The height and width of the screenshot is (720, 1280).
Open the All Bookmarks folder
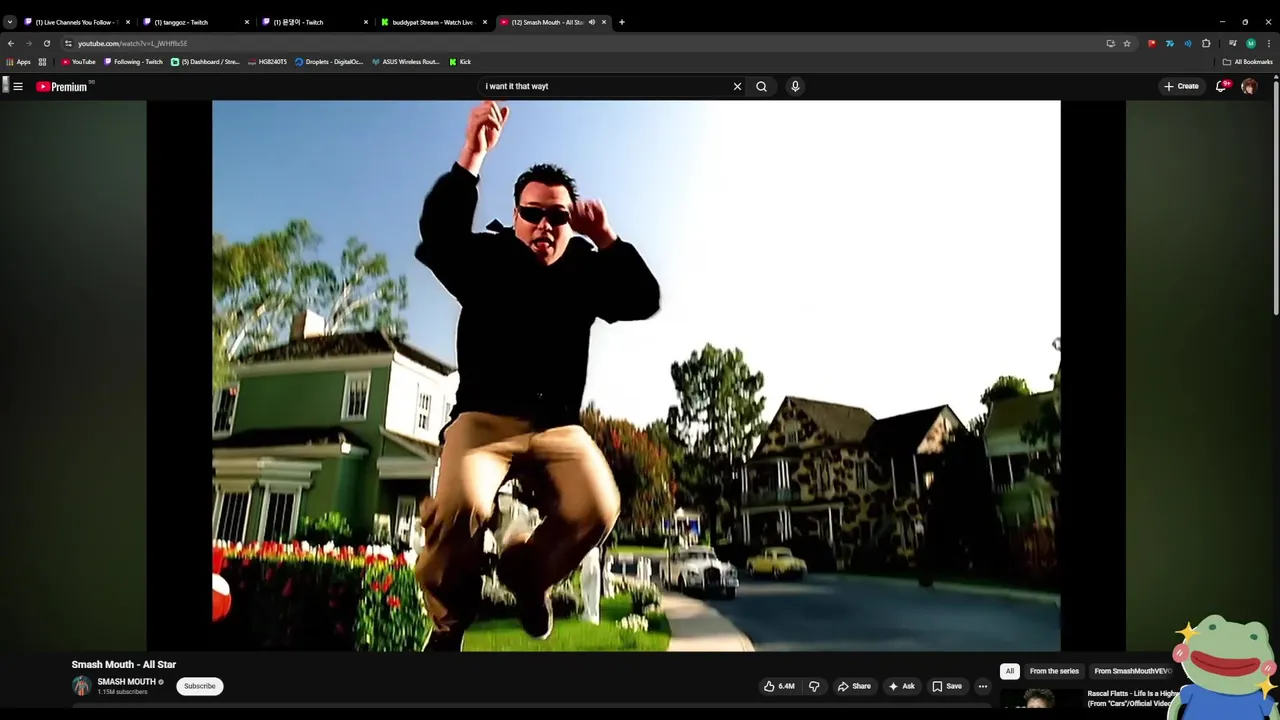coord(1247,62)
